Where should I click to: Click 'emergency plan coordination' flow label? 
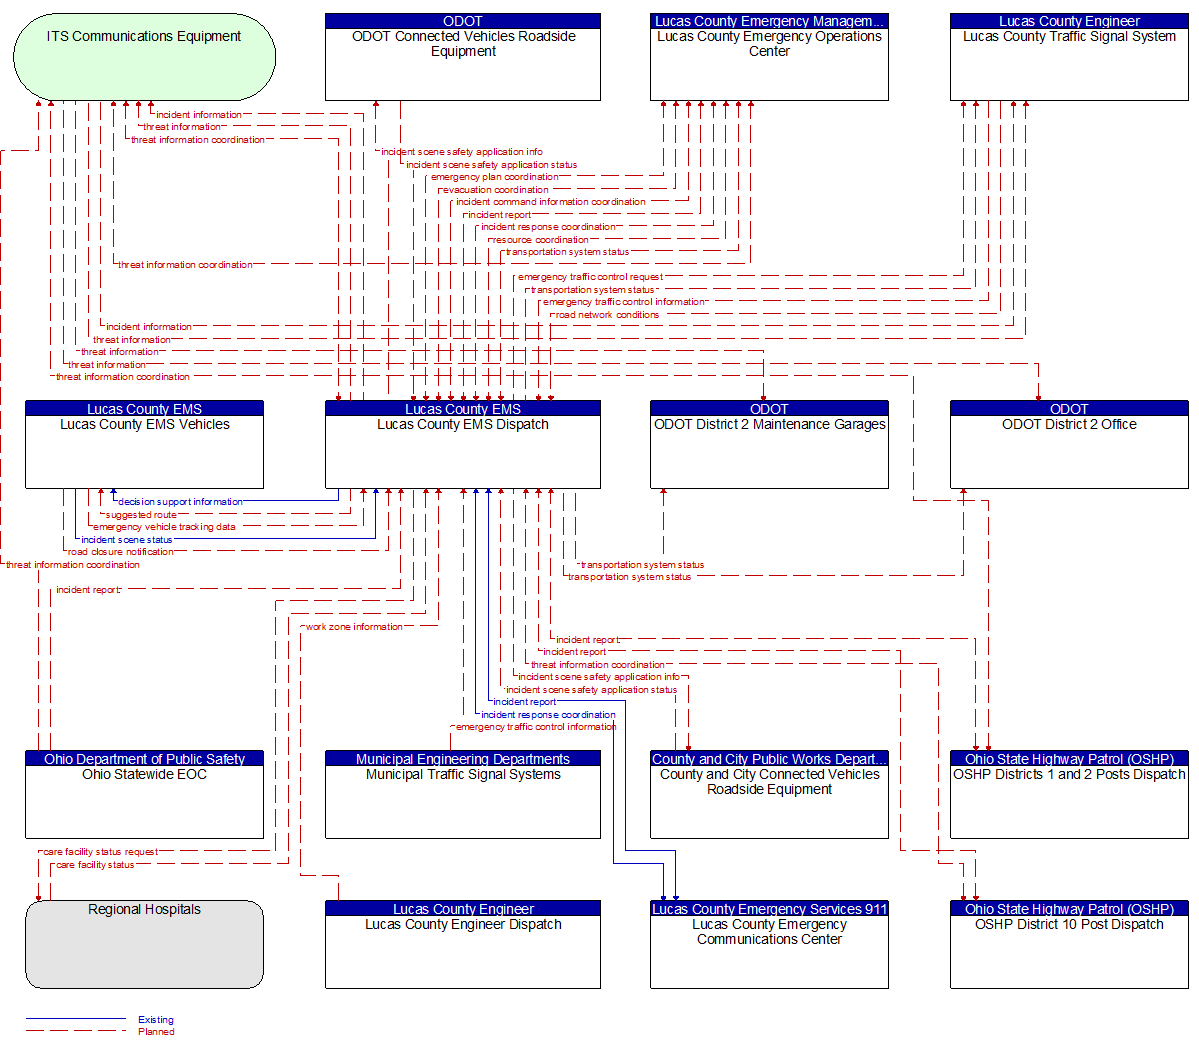point(495,177)
